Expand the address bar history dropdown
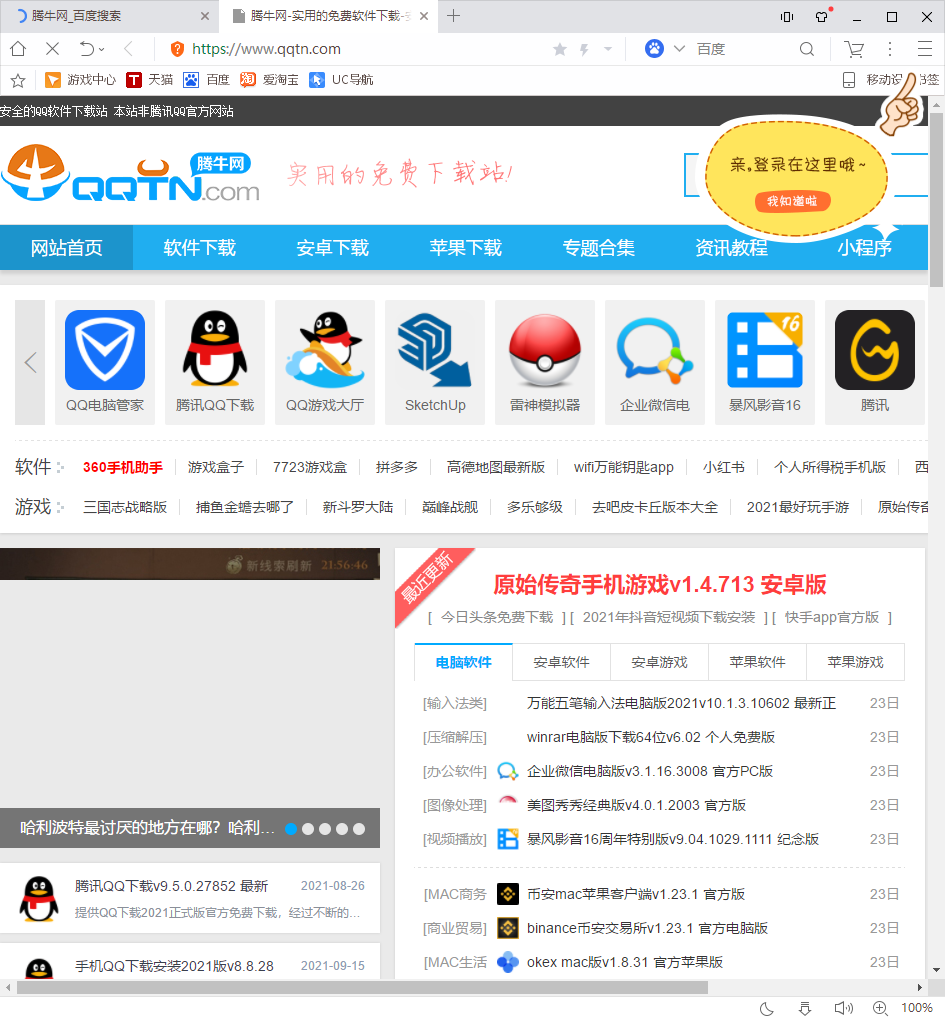Viewport: 945px width, 1020px height. [608, 49]
